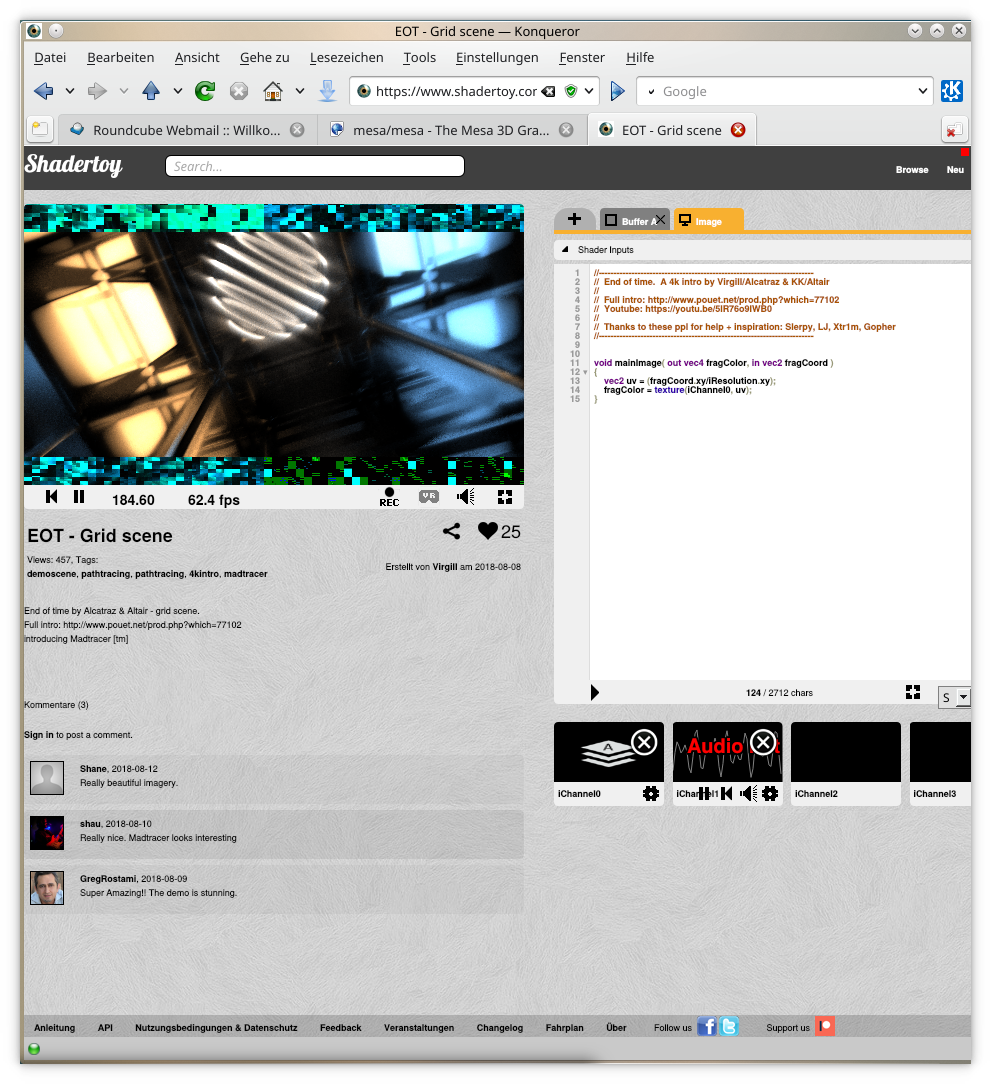
Task: Fold the mainImage function at line 12
Action: pyautogui.click(x=585, y=373)
